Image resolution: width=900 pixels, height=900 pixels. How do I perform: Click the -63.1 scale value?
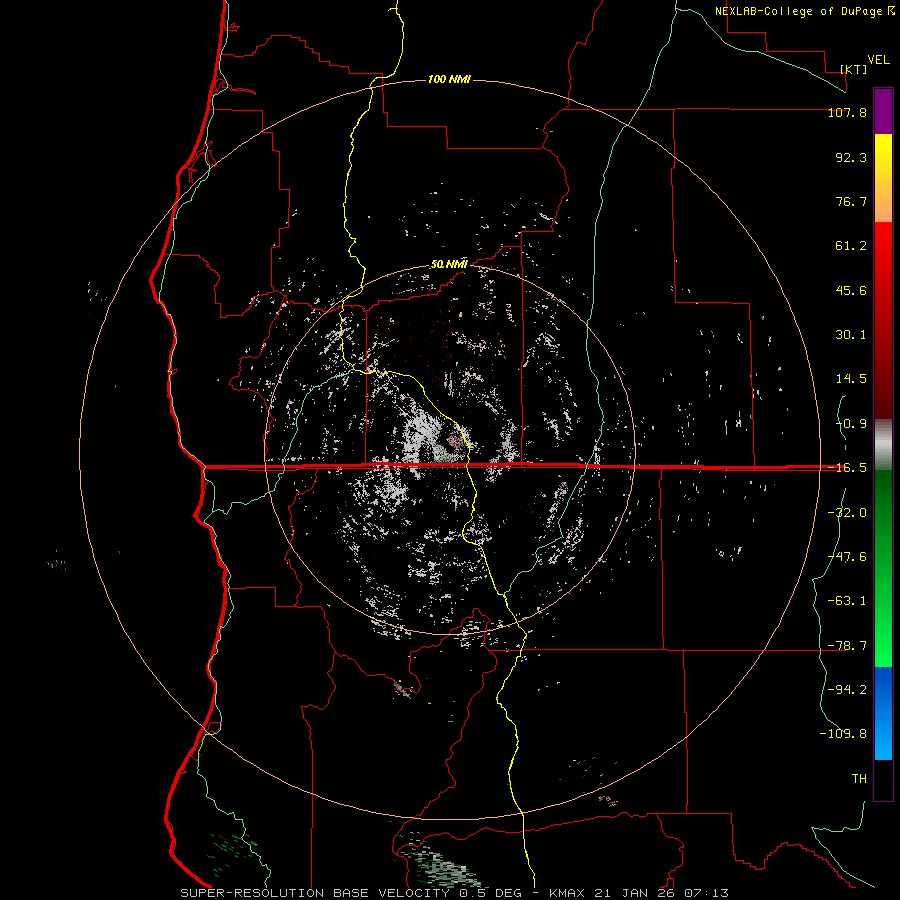[847, 601]
